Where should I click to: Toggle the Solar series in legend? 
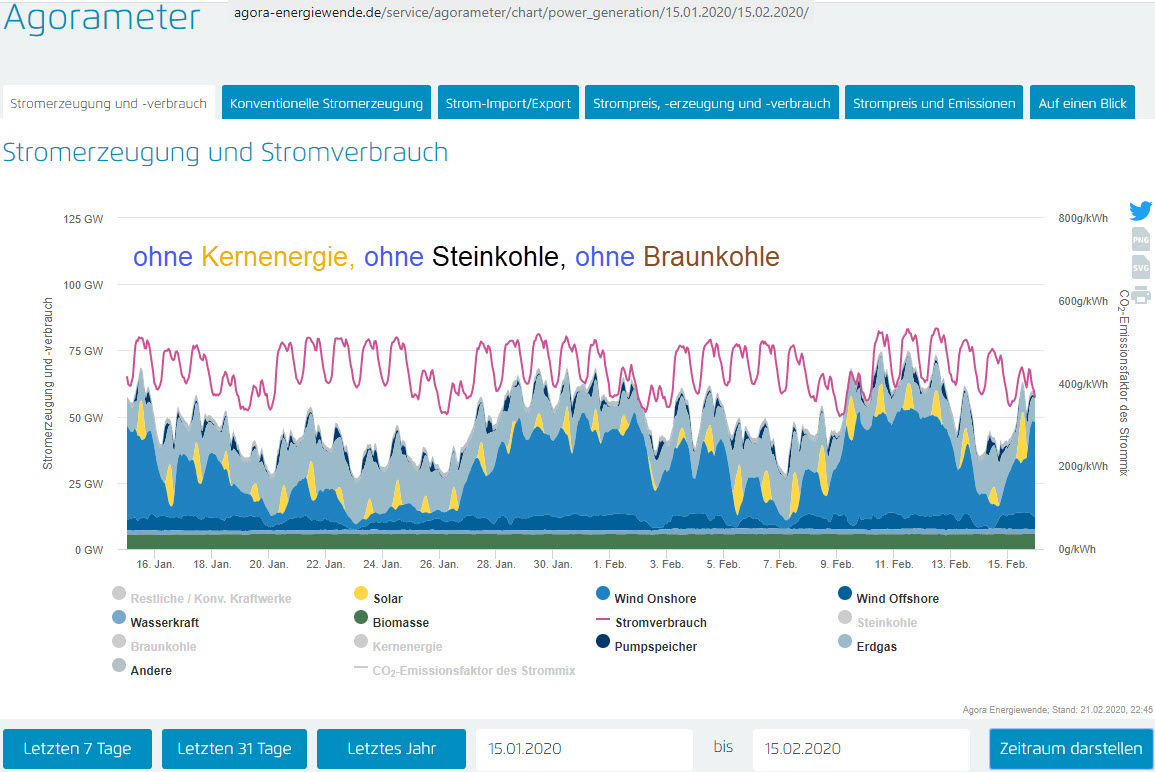point(387,598)
